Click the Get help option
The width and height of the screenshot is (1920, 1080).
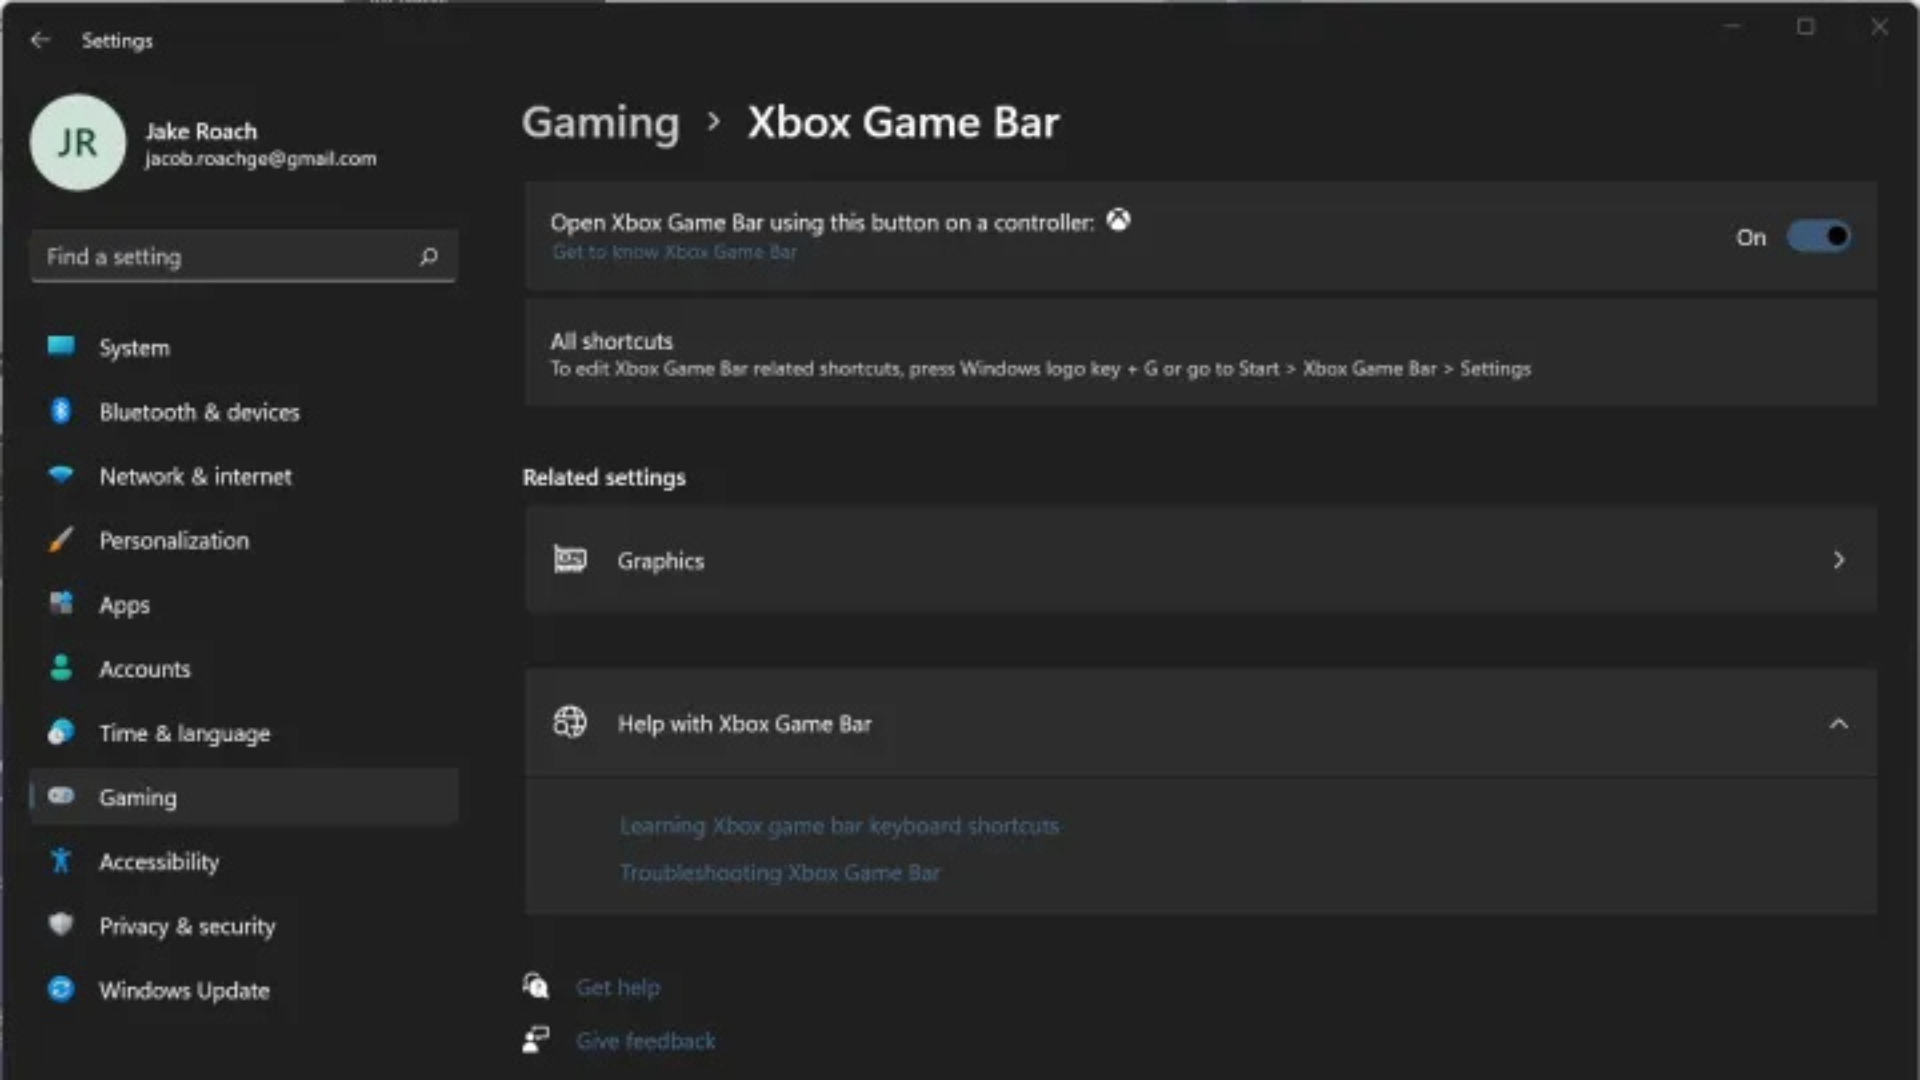point(617,987)
